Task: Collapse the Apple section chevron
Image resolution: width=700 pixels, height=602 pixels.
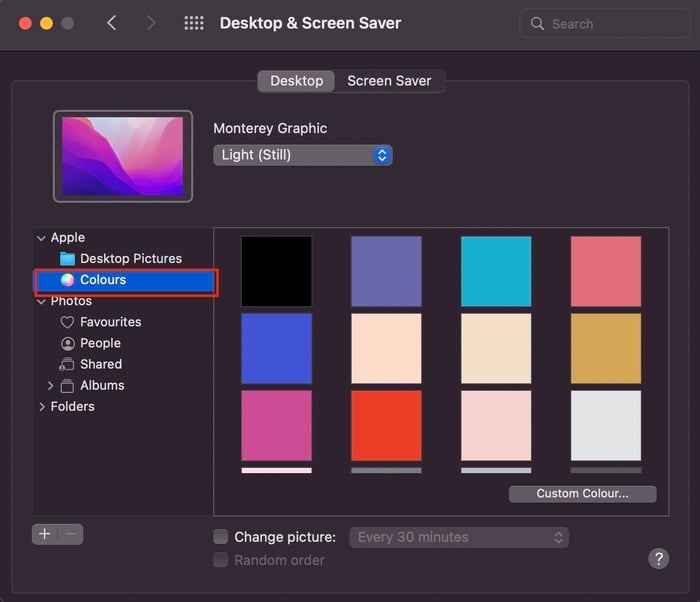Action: coord(42,238)
